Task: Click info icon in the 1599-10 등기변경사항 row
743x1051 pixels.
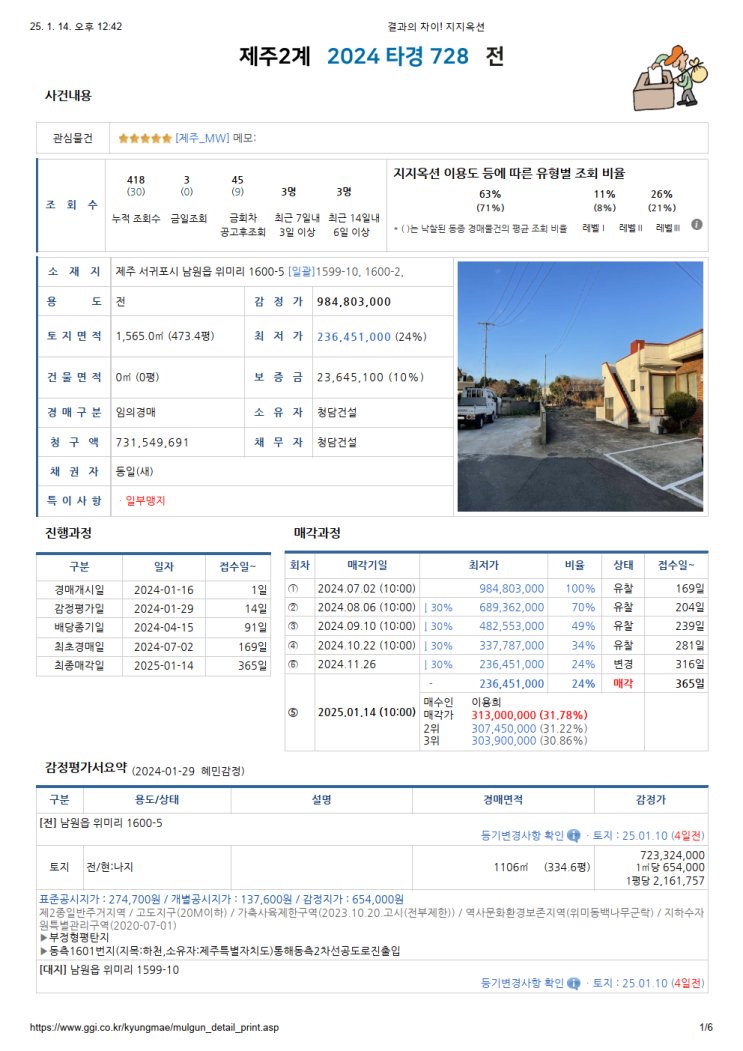Action: click(573, 983)
